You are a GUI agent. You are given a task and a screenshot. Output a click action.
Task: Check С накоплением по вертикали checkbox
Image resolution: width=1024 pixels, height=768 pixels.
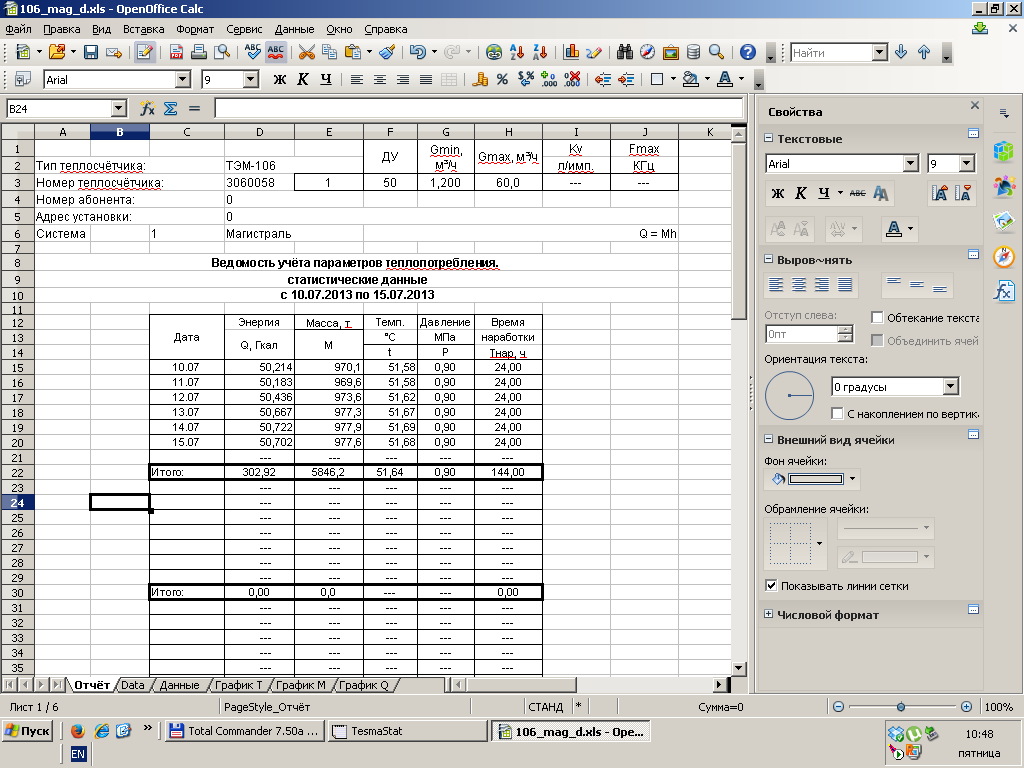pyautogui.click(x=837, y=413)
